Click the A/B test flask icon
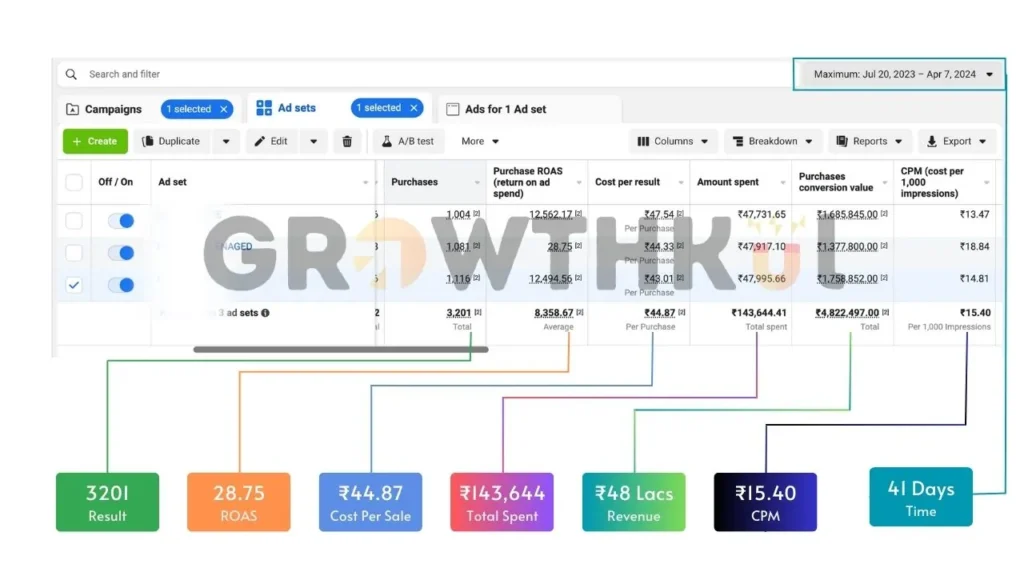 click(x=385, y=141)
